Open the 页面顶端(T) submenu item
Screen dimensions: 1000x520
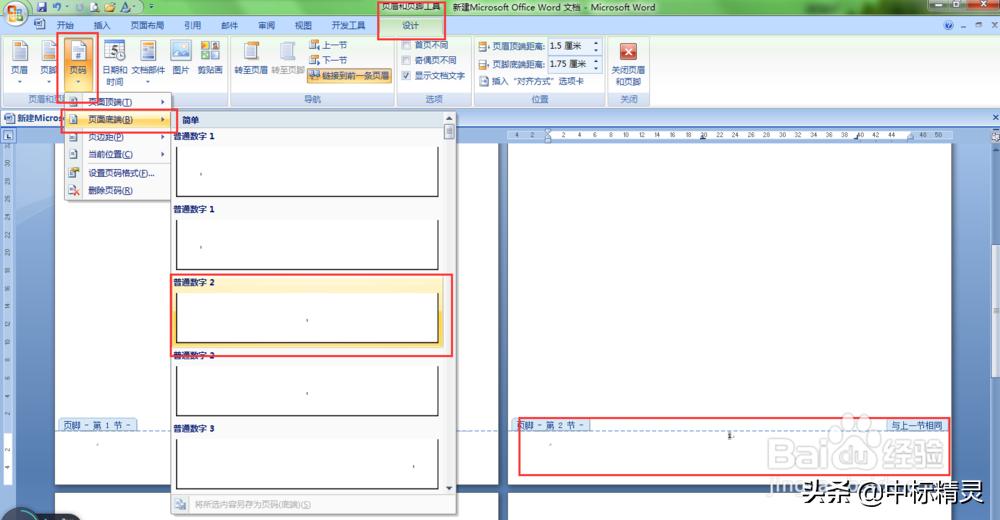tap(118, 102)
